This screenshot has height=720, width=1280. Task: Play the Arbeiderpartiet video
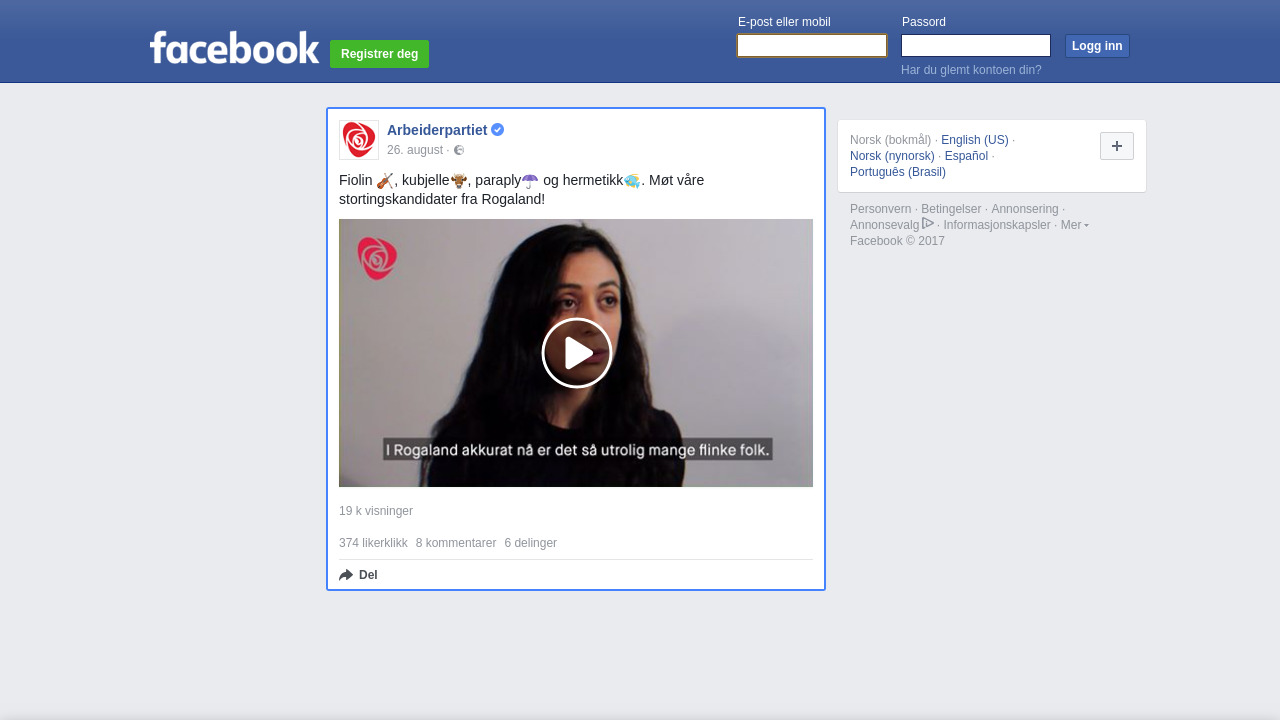577,353
